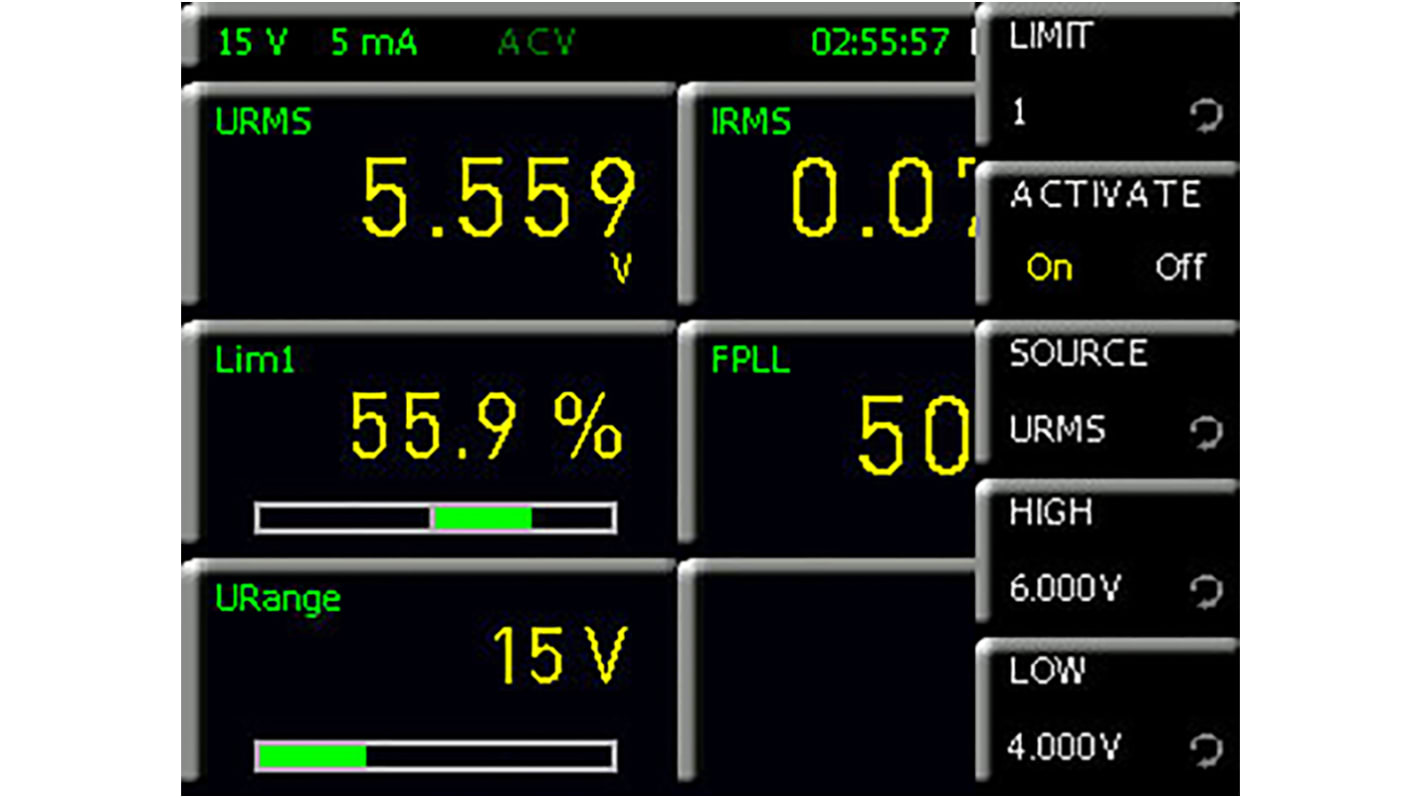Click the URMS label in first cell
The image size is (1420, 798).
point(264,122)
